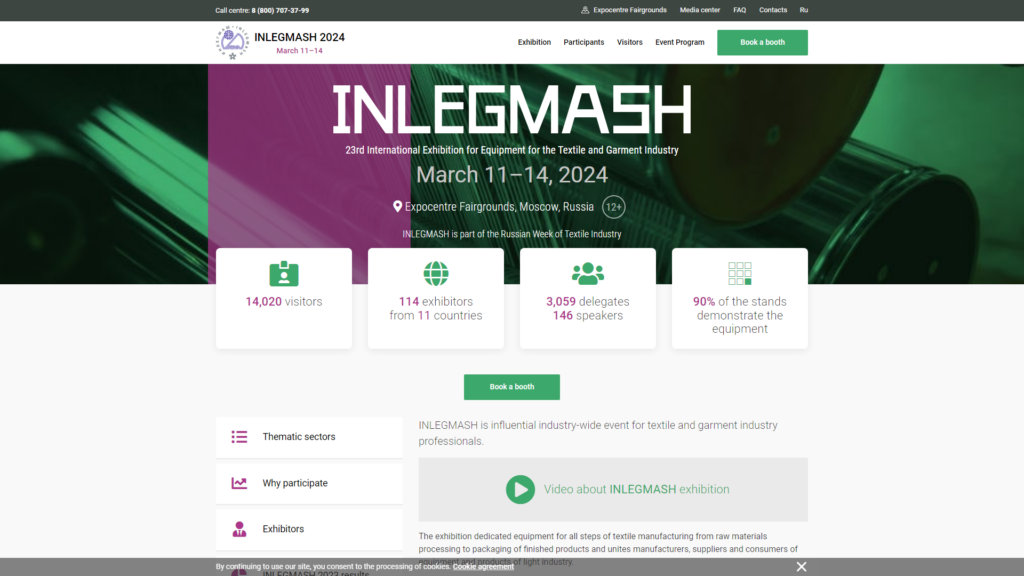Click the Russian Week of Textile Industry line

point(512,234)
